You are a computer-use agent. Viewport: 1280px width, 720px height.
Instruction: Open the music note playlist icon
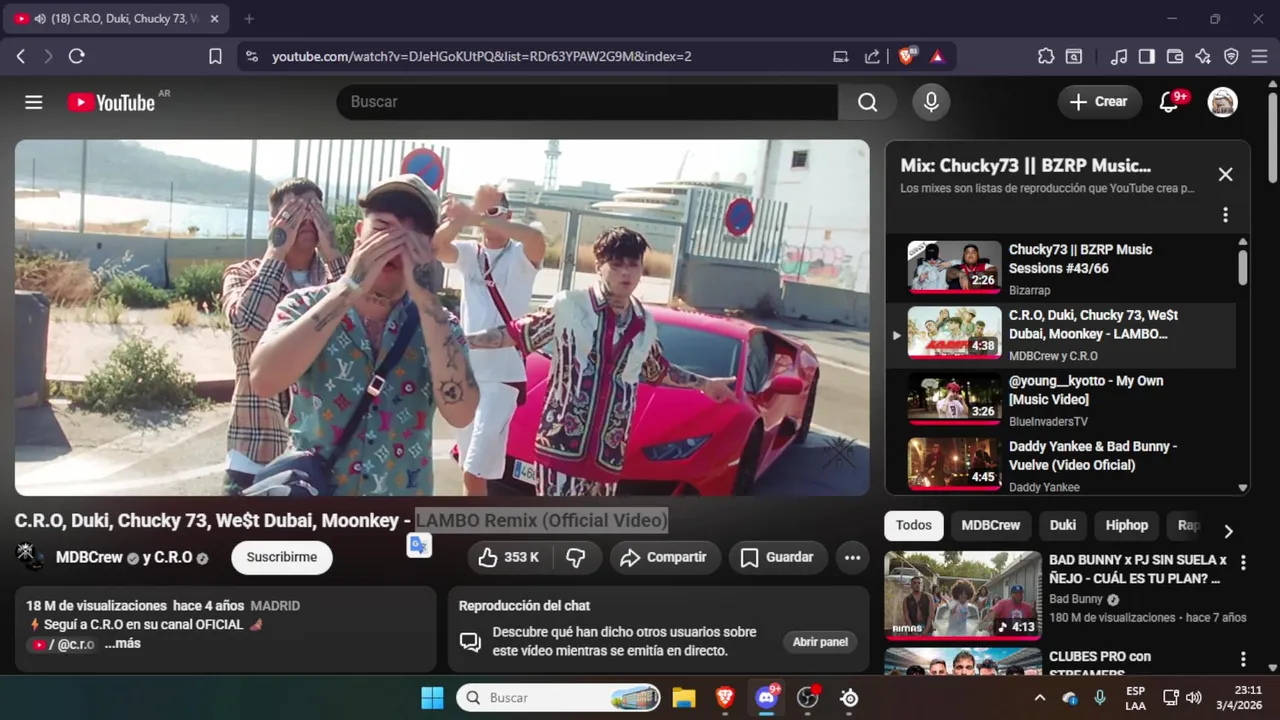point(1120,57)
